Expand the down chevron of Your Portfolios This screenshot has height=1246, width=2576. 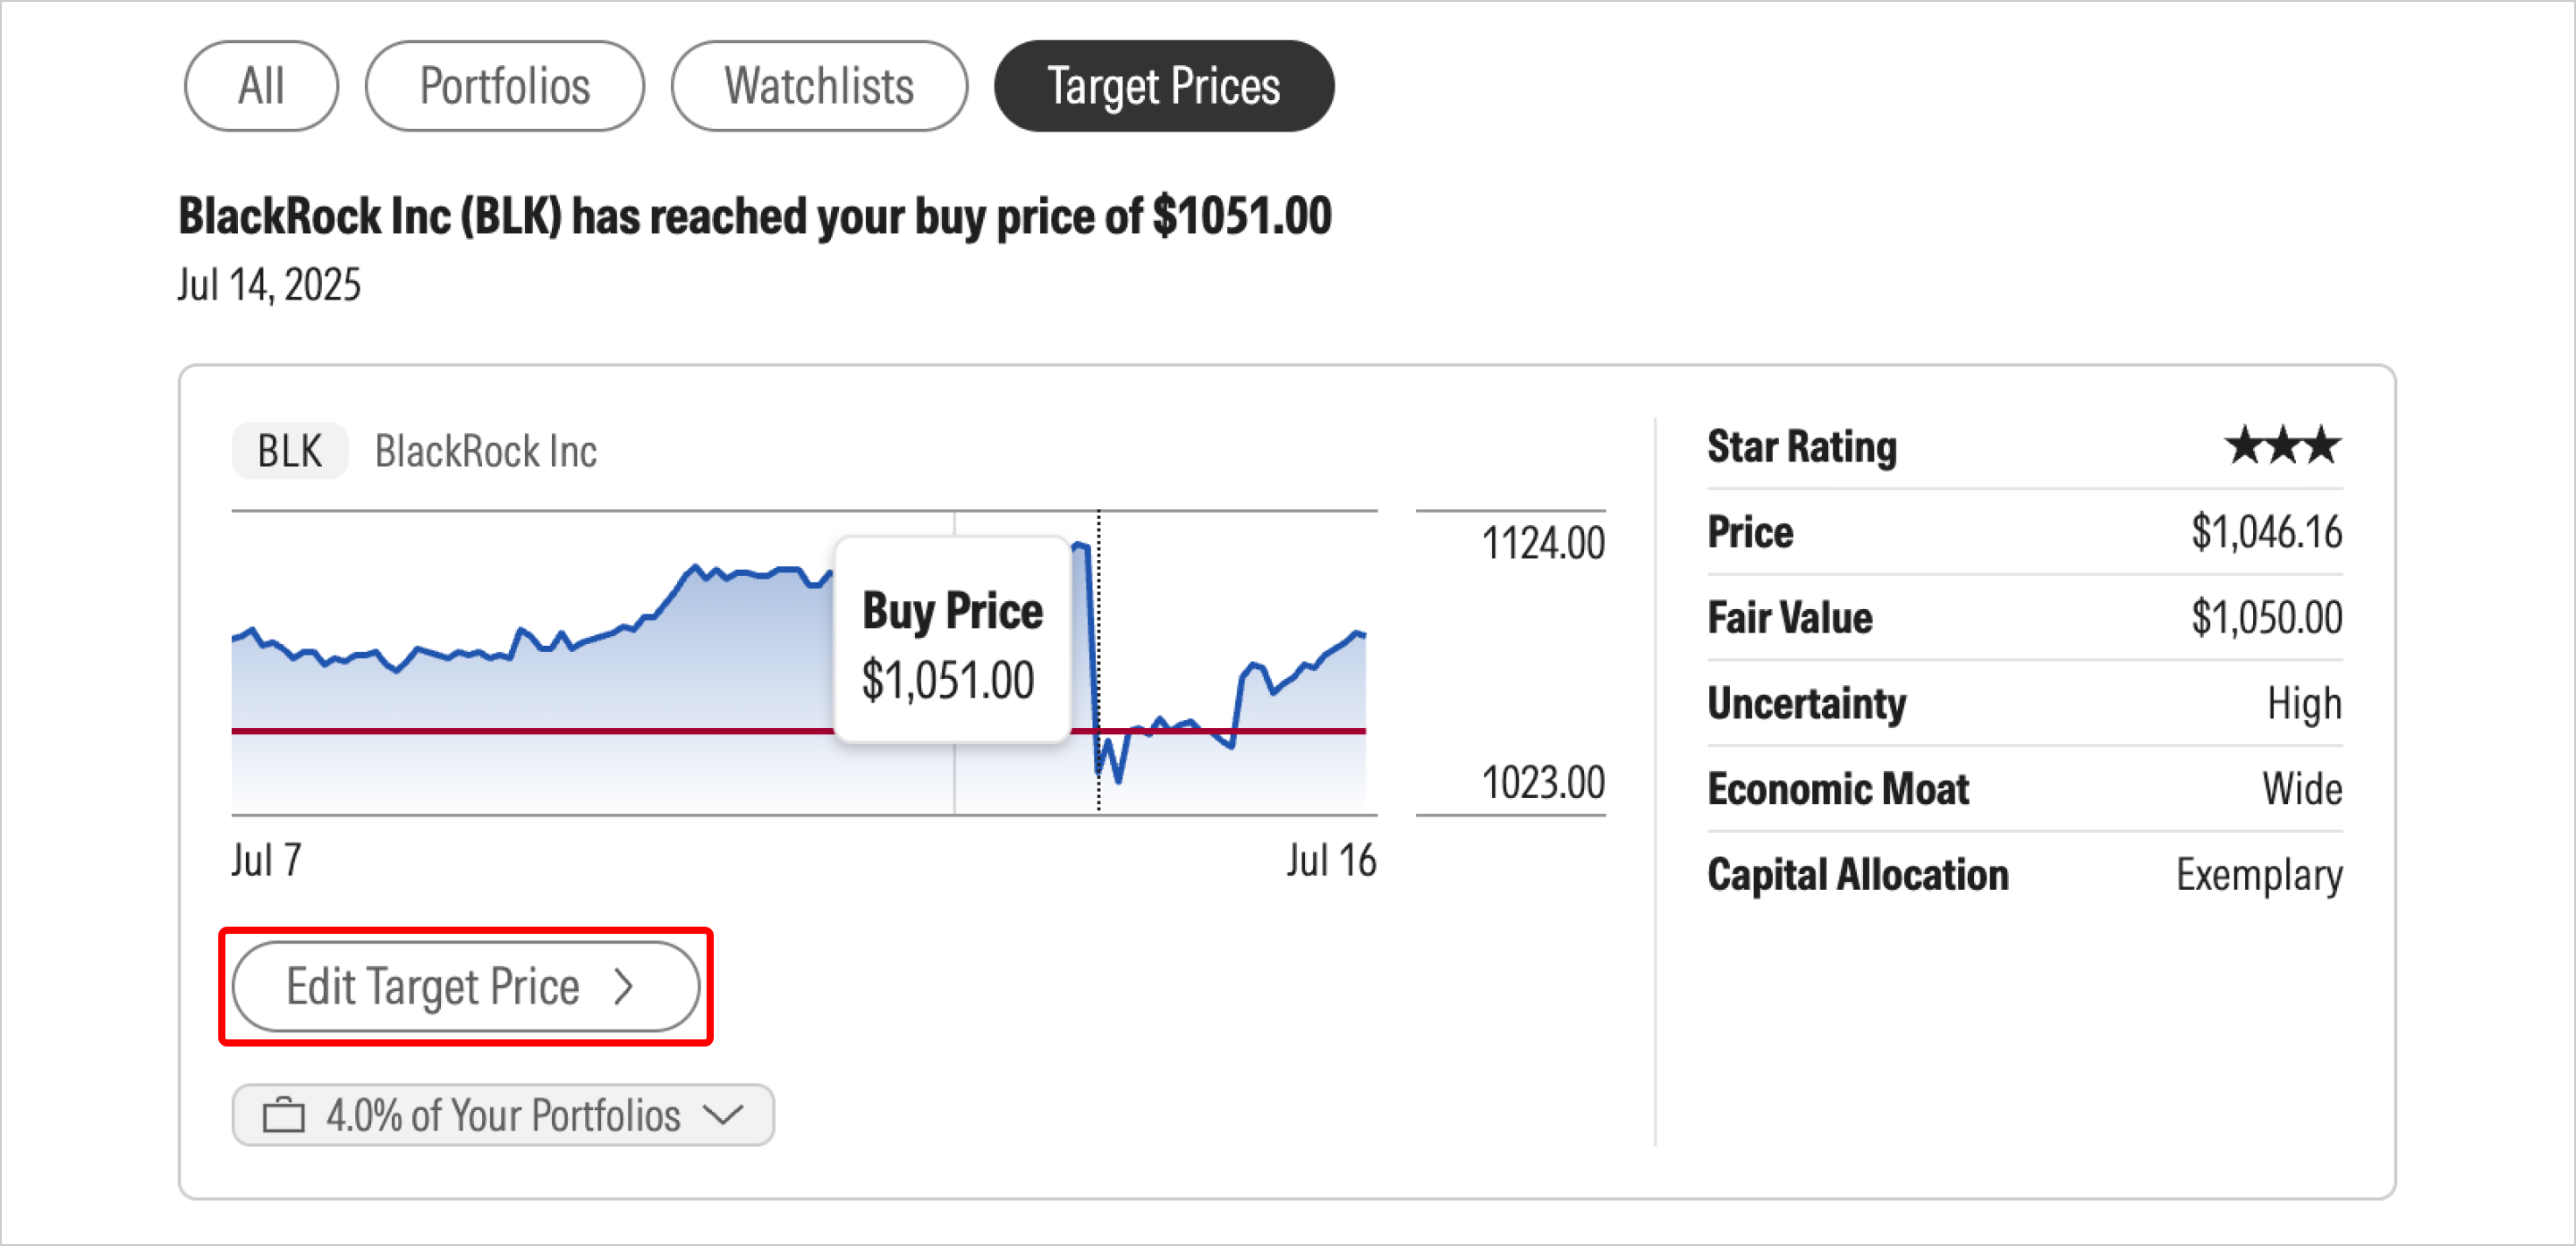722,1114
